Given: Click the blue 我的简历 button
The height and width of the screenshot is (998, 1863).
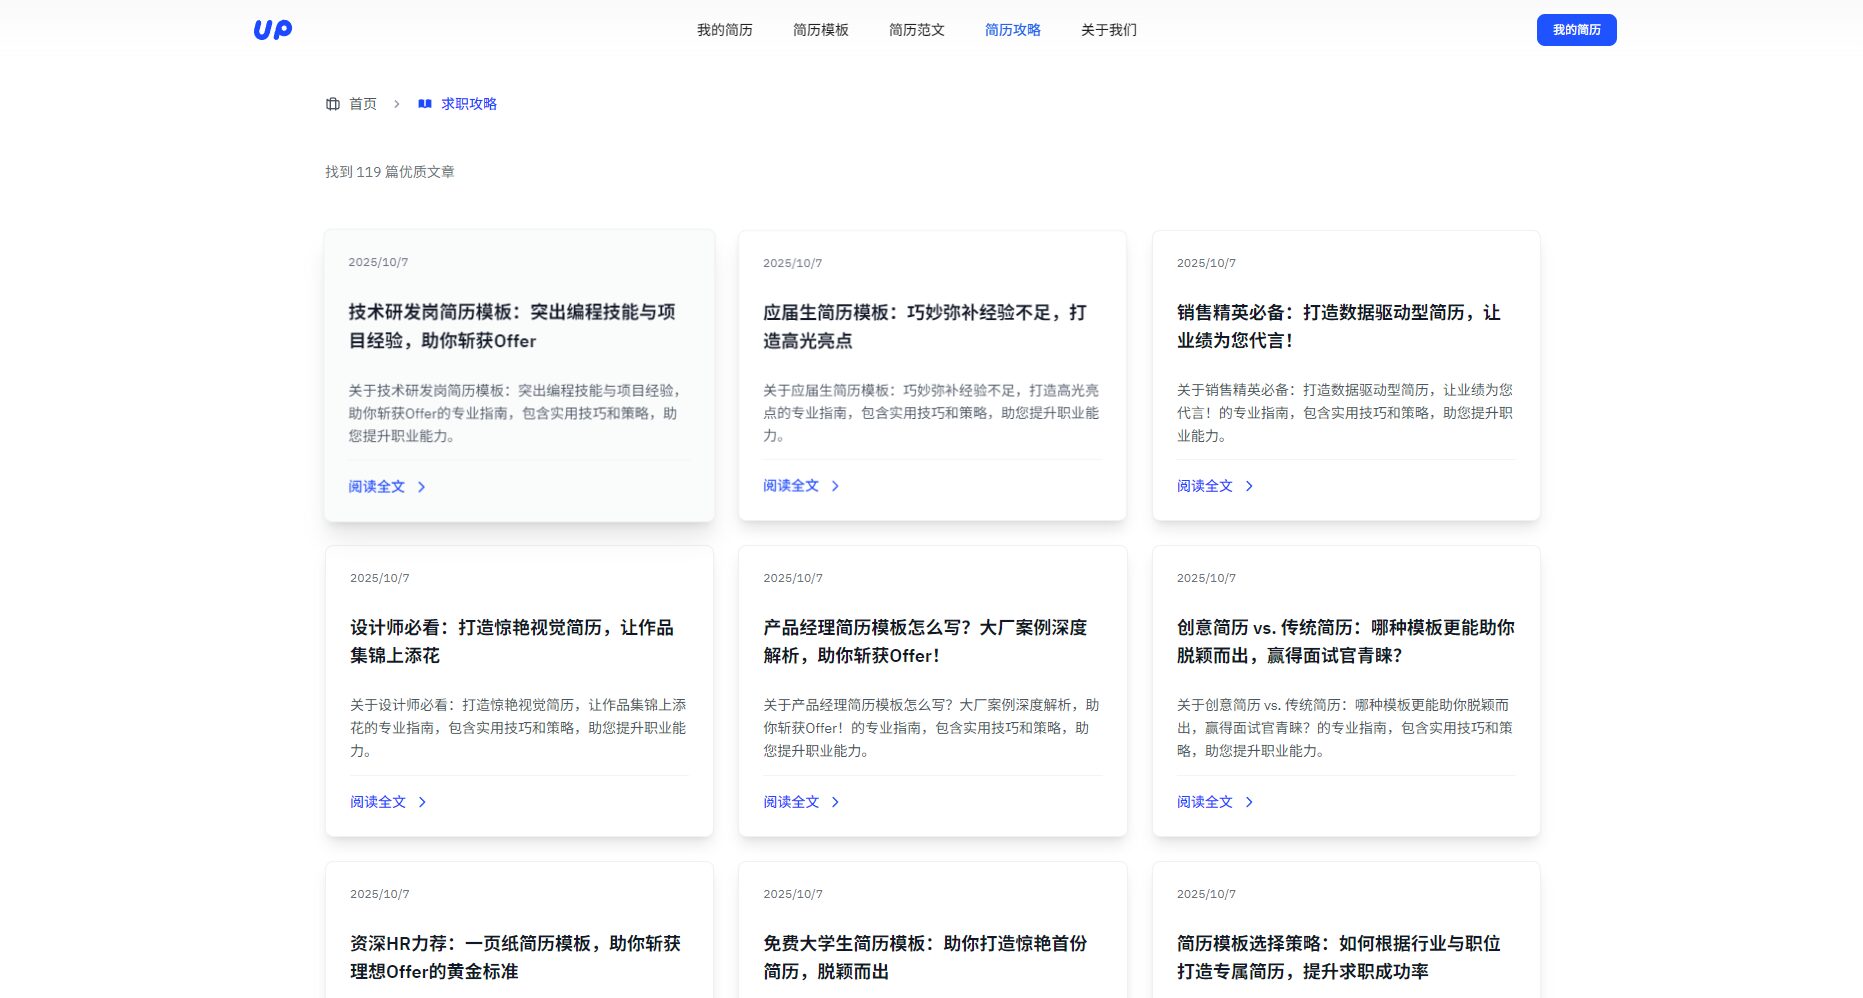Looking at the screenshot, I should coord(1576,30).
